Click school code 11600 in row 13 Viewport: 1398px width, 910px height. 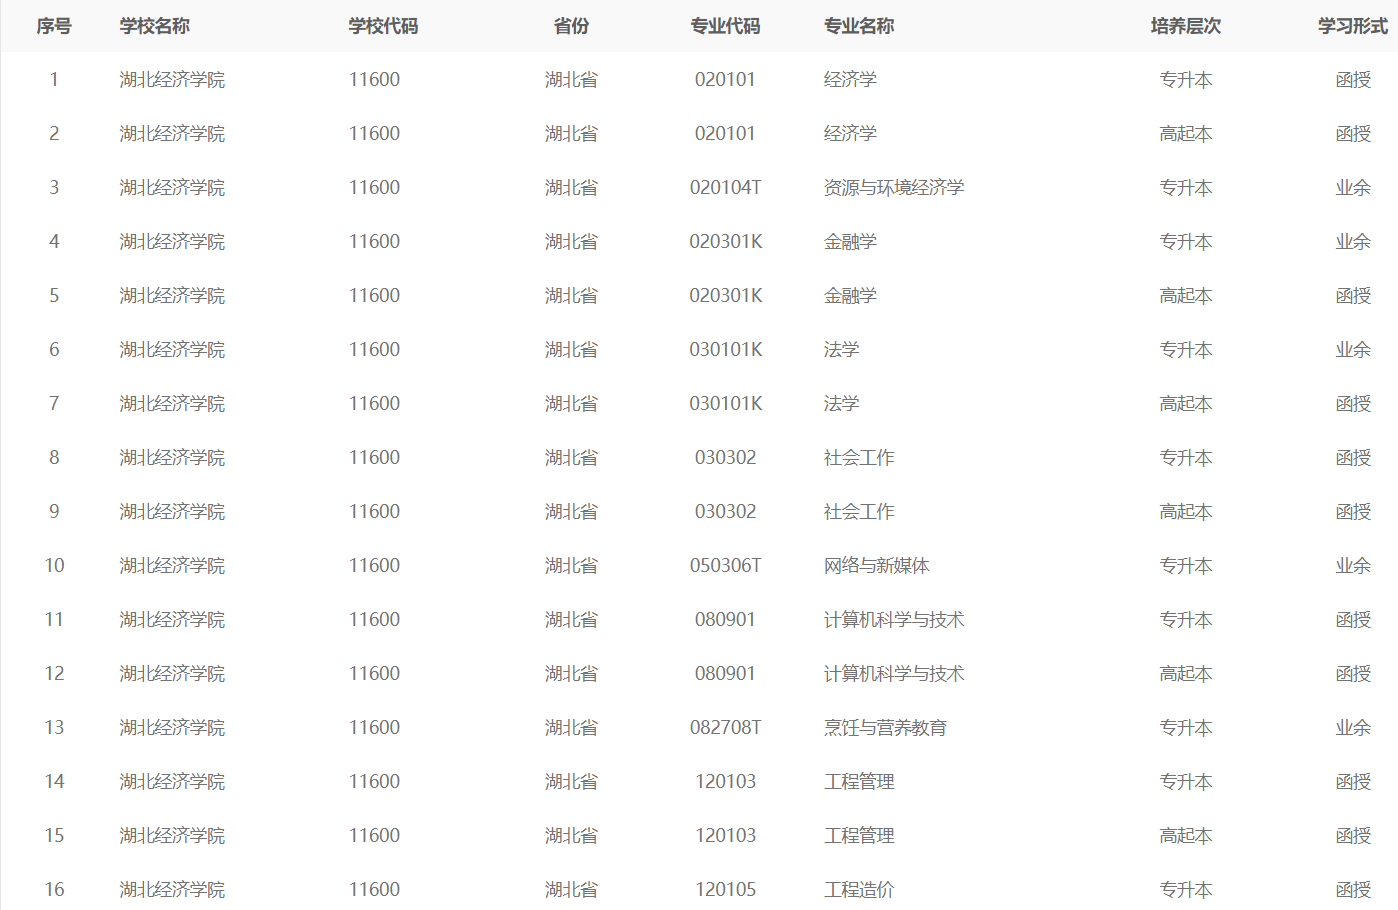pyautogui.click(x=374, y=728)
